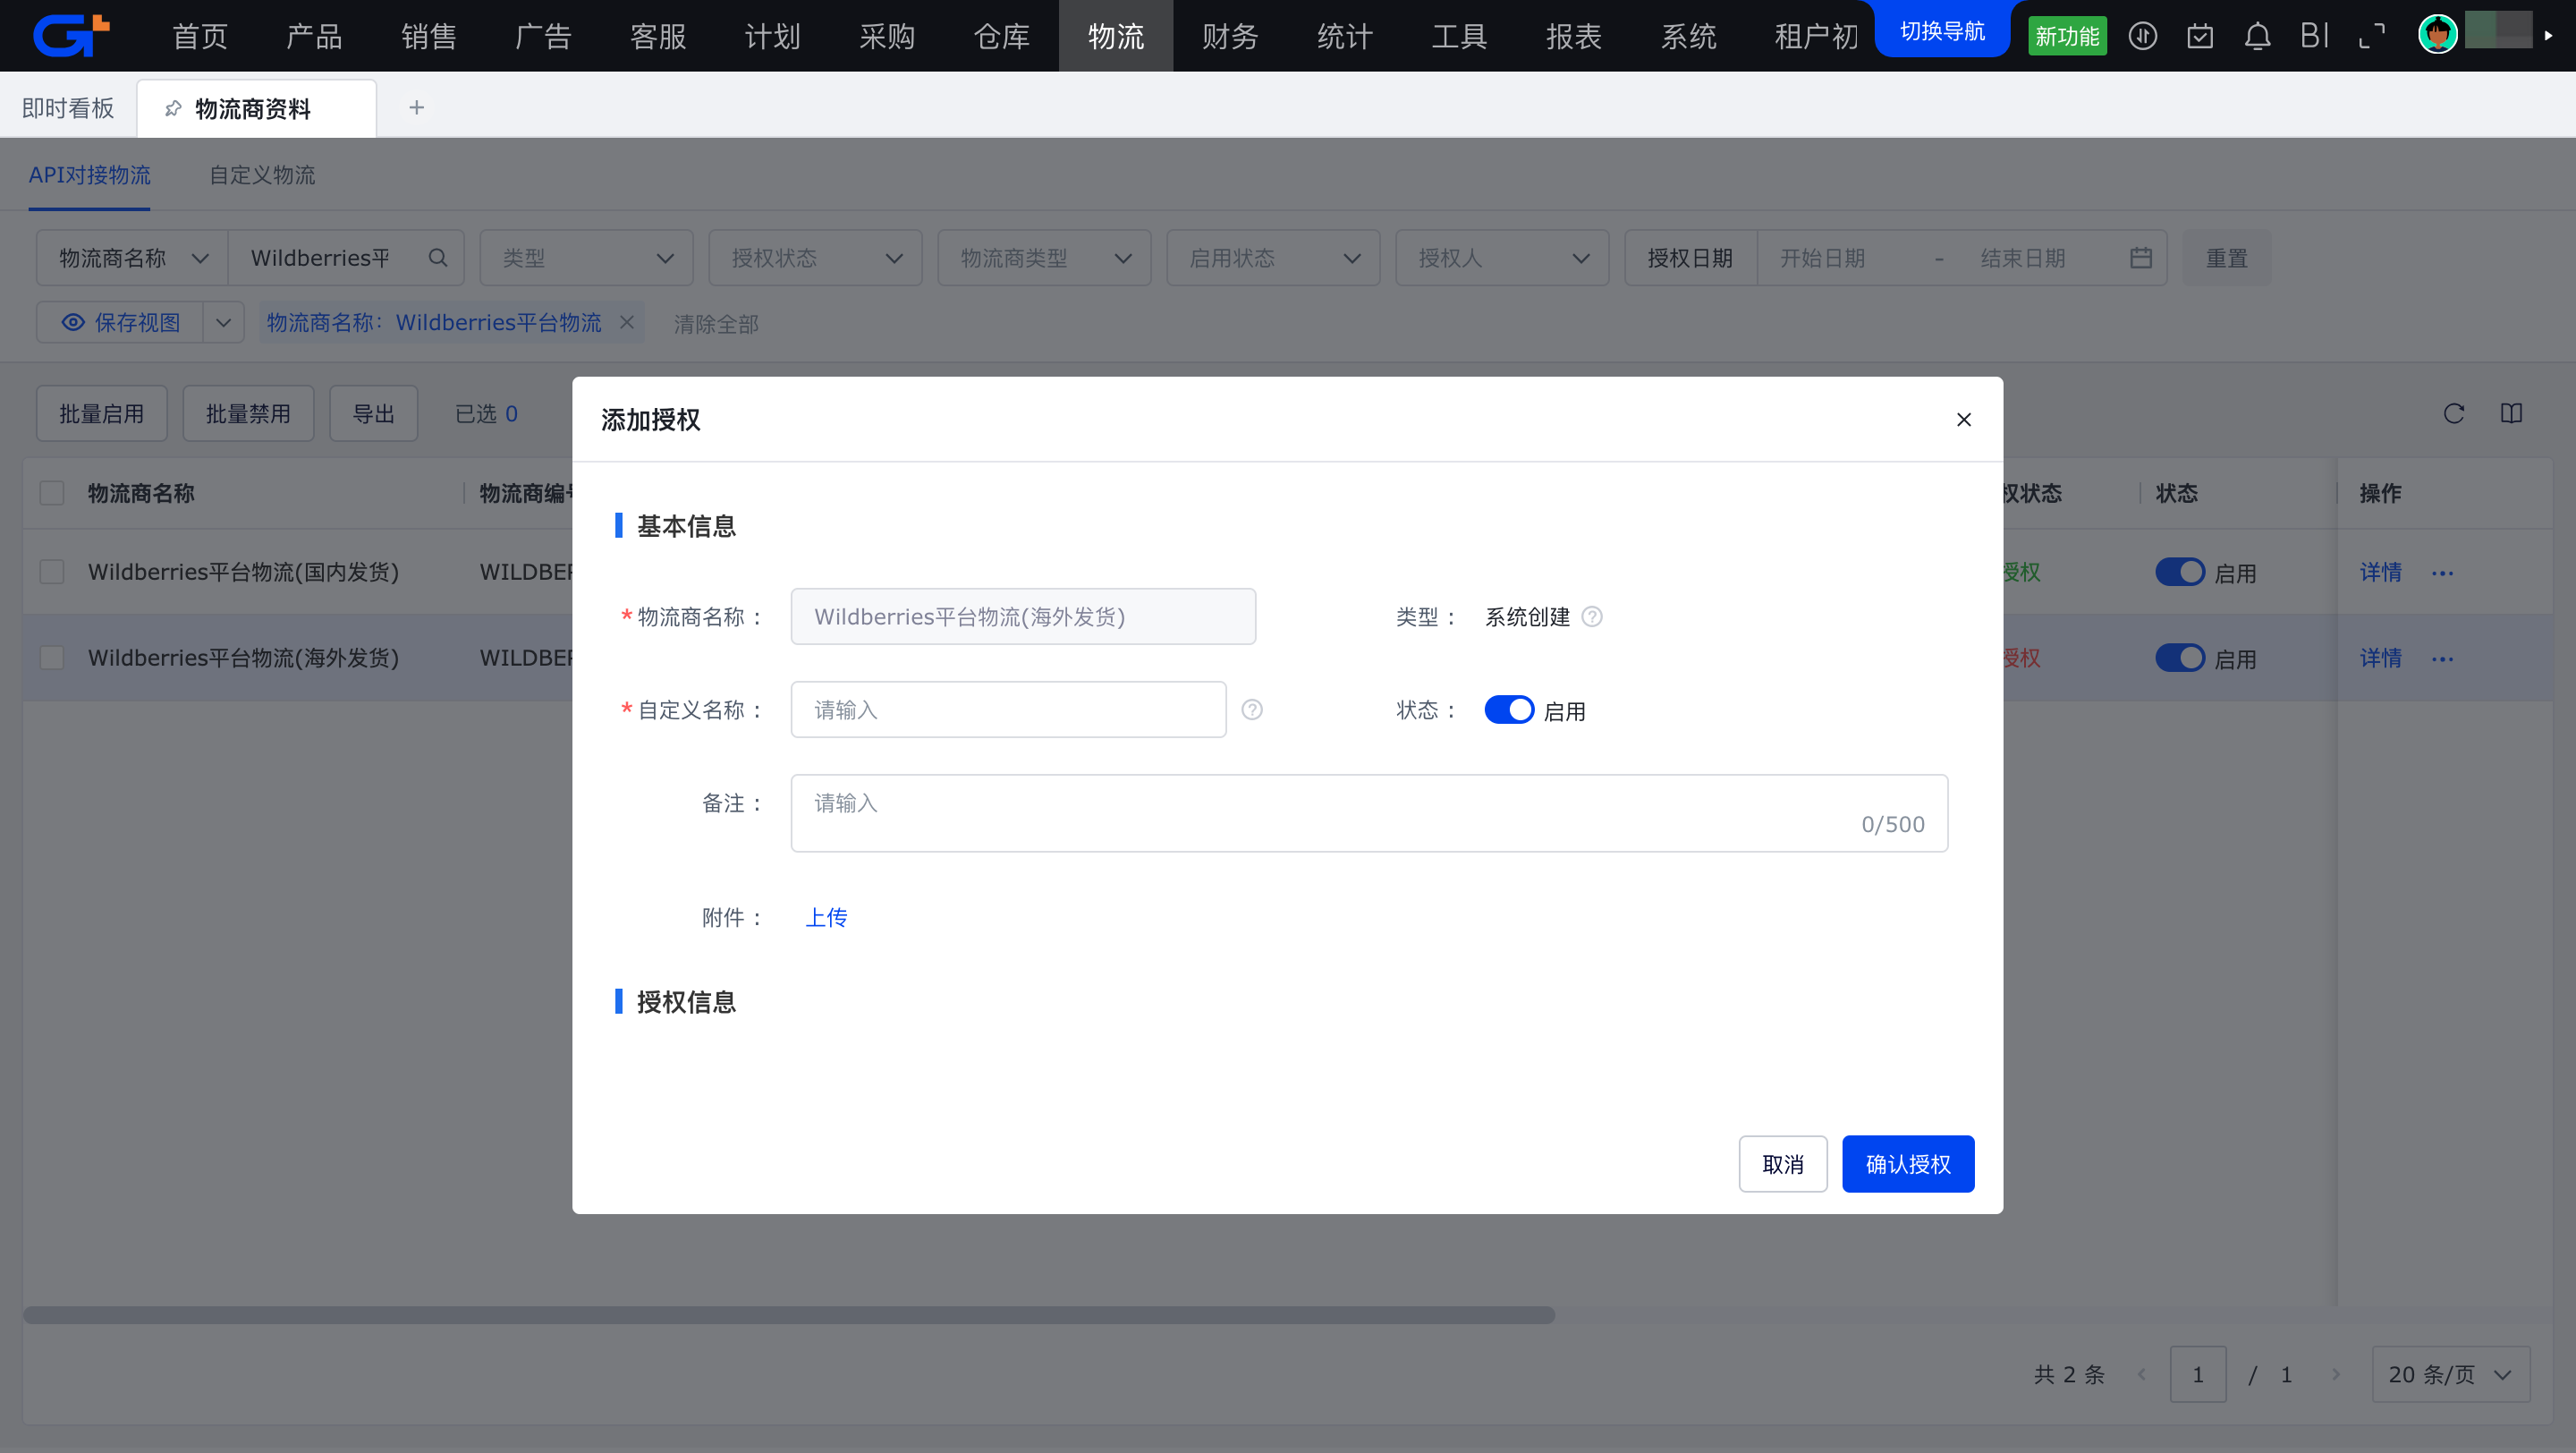Click the notification bell icon
The image size is (2576, 1453).
(2257, 37)
